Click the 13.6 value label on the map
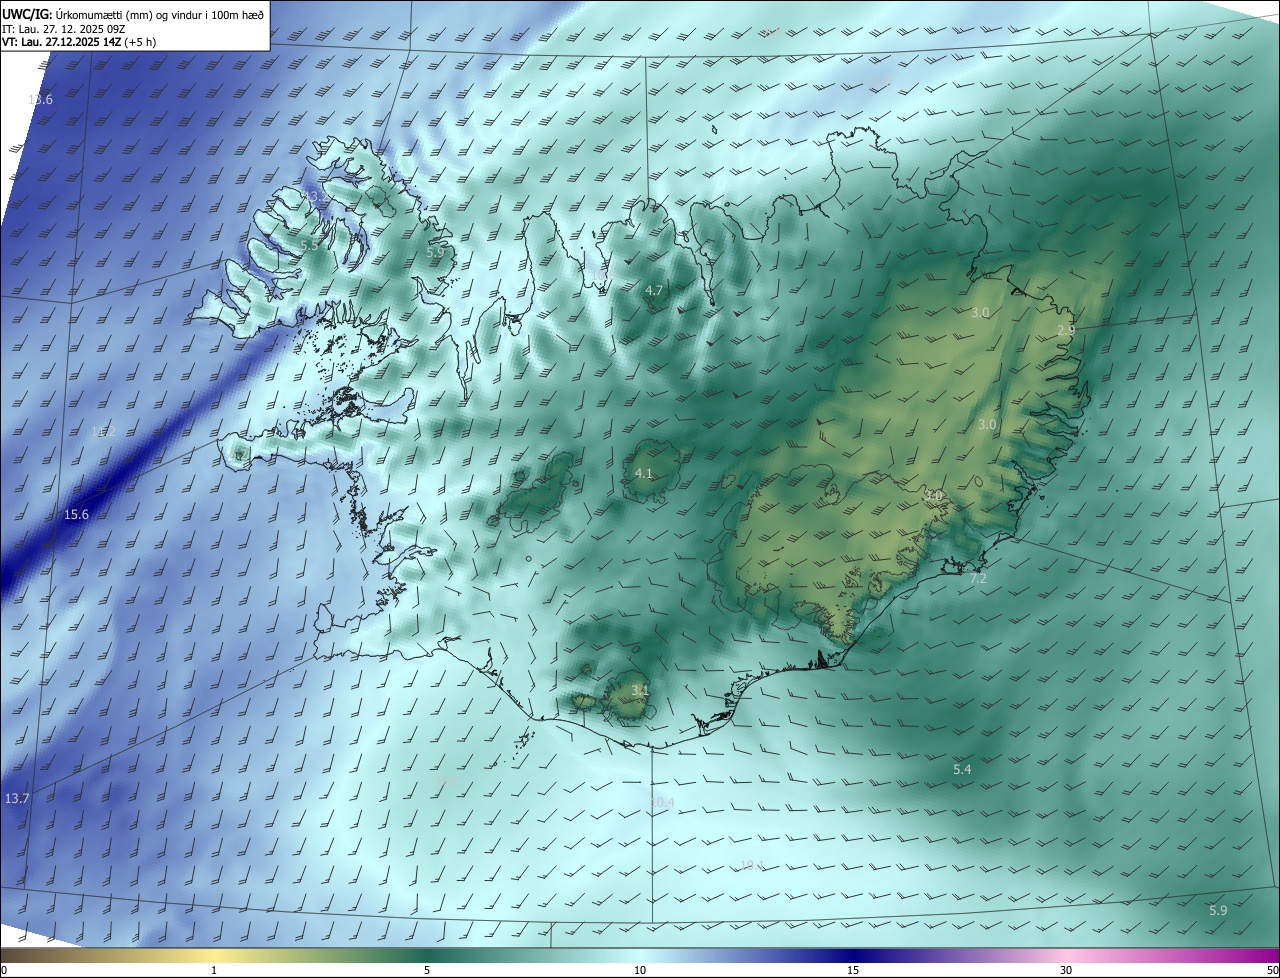Image resolution: width=1280 pixels, height=978 pixels. (x=41, y=99)
